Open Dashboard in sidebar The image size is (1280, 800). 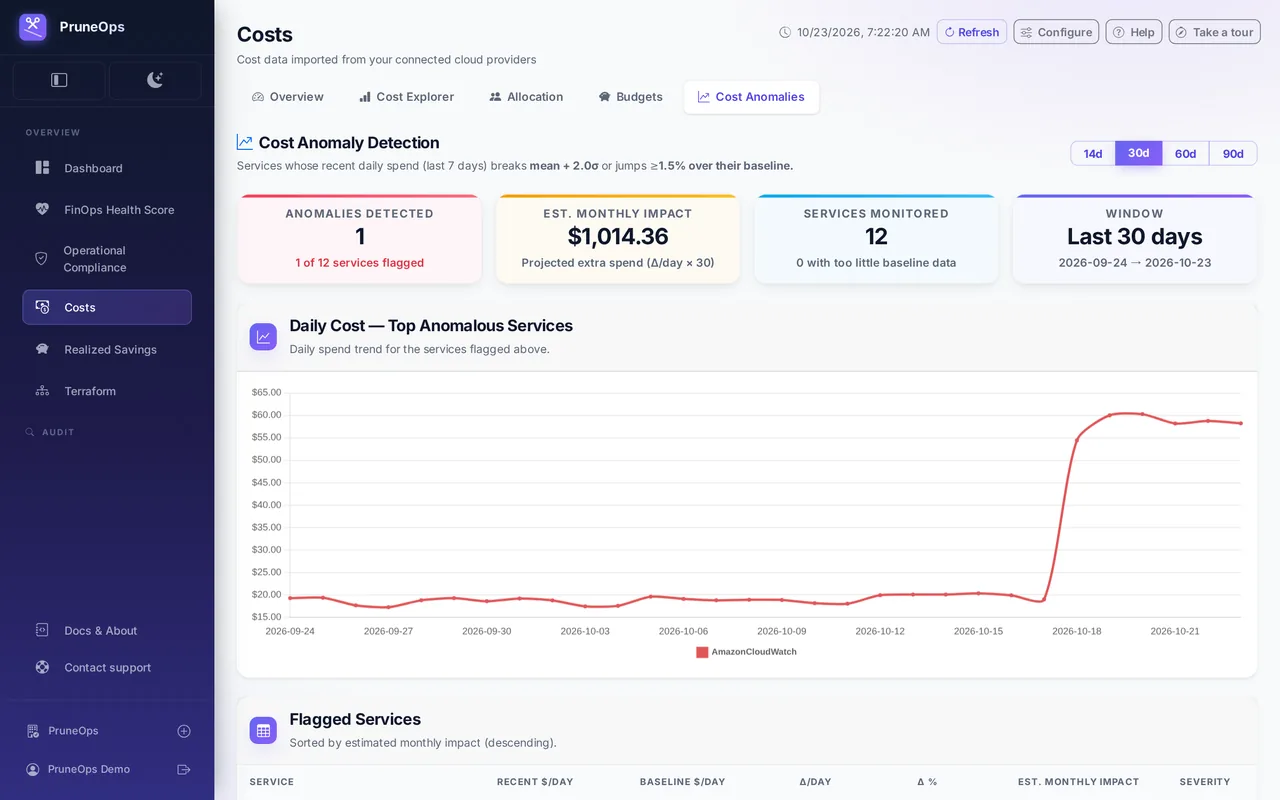point(107,168)
